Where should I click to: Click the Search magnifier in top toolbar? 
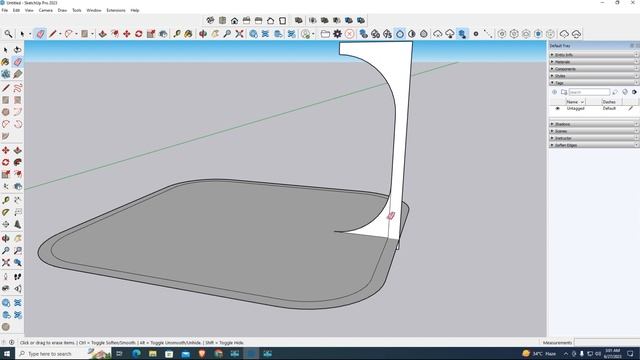click(x=8, y=34)
